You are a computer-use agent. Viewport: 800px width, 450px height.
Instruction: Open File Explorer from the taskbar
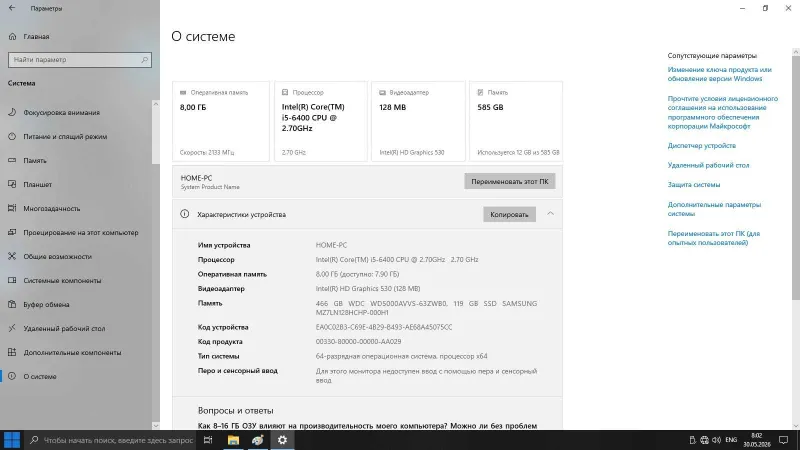[233, 440]
